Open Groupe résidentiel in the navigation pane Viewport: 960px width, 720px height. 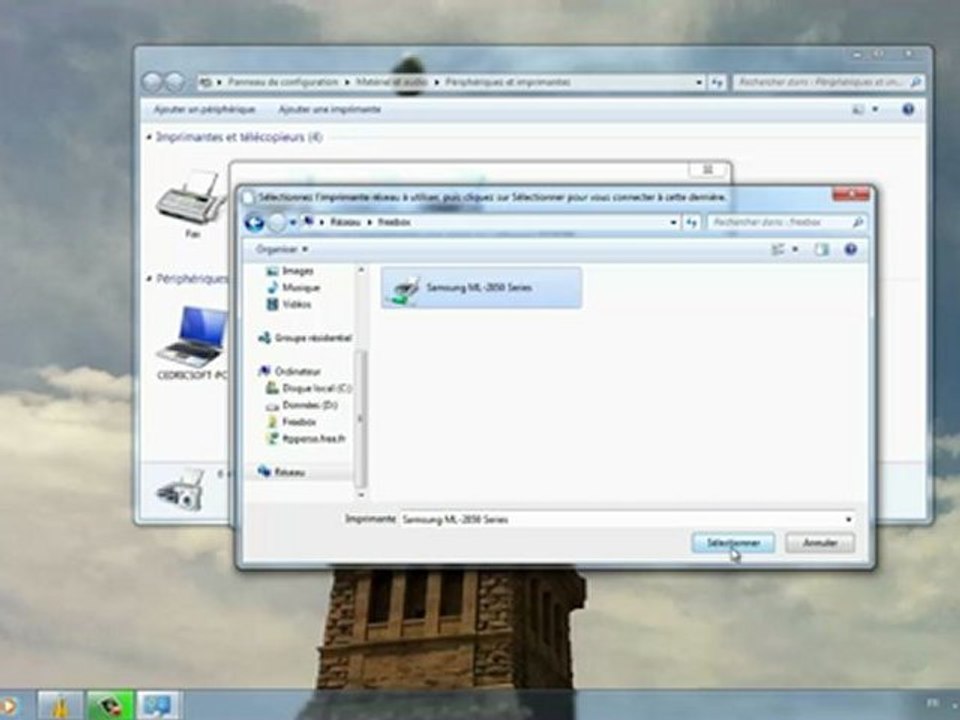coord(305,337)
